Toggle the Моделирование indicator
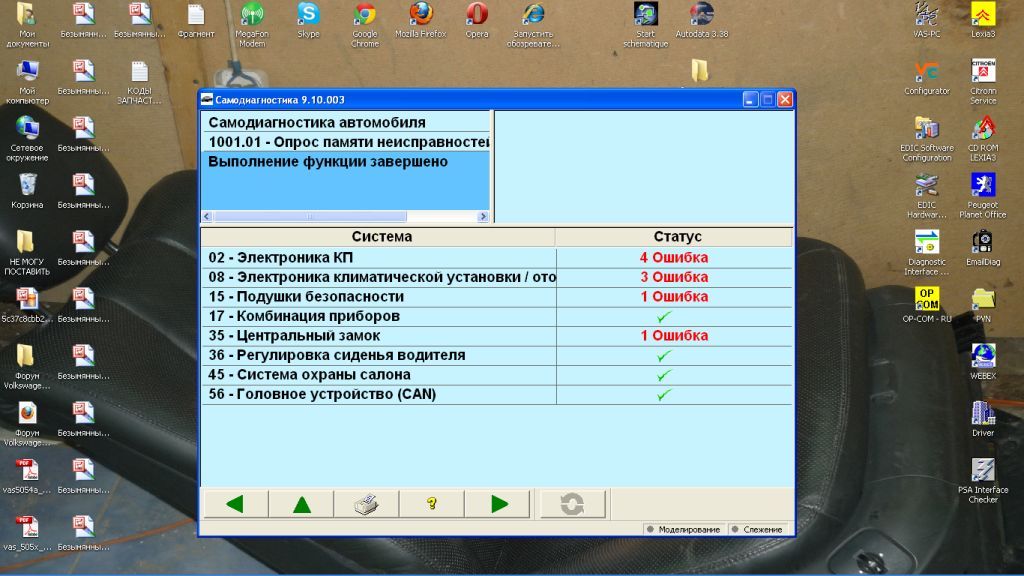Image resolution: width=1024 pixels, height=576 pixels. tap(683, 530)
